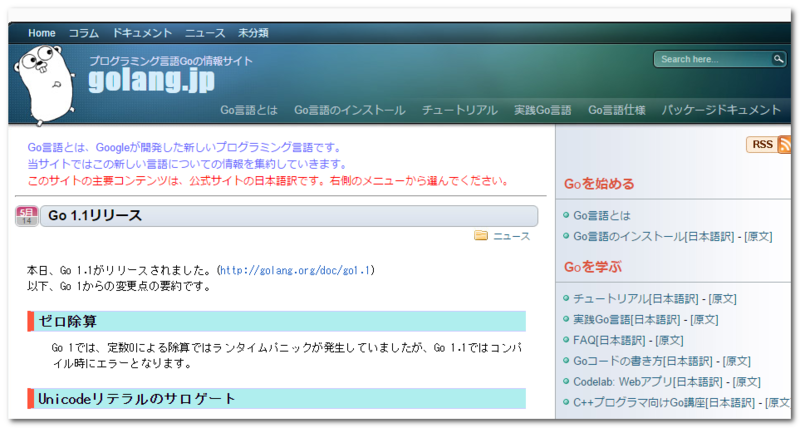Open ニュース in top navigation bar
The width and height of the screenshot is (800, 428).
[x=205, y=33]
